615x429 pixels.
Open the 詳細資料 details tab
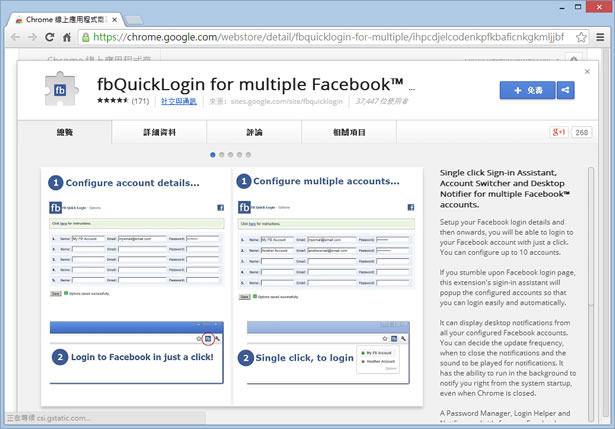(159, 132)
